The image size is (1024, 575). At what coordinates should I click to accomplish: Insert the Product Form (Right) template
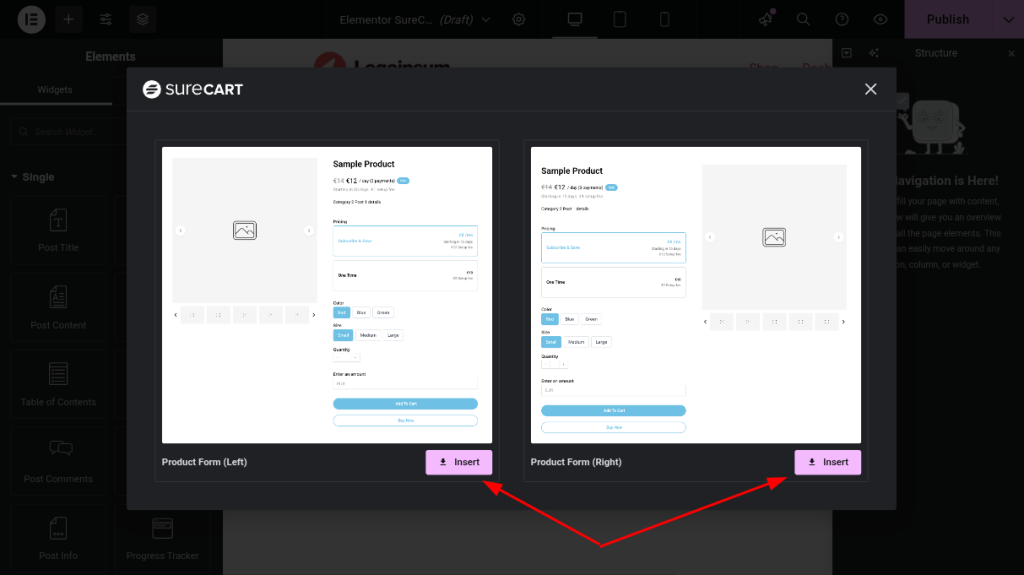tap(827, 462)
